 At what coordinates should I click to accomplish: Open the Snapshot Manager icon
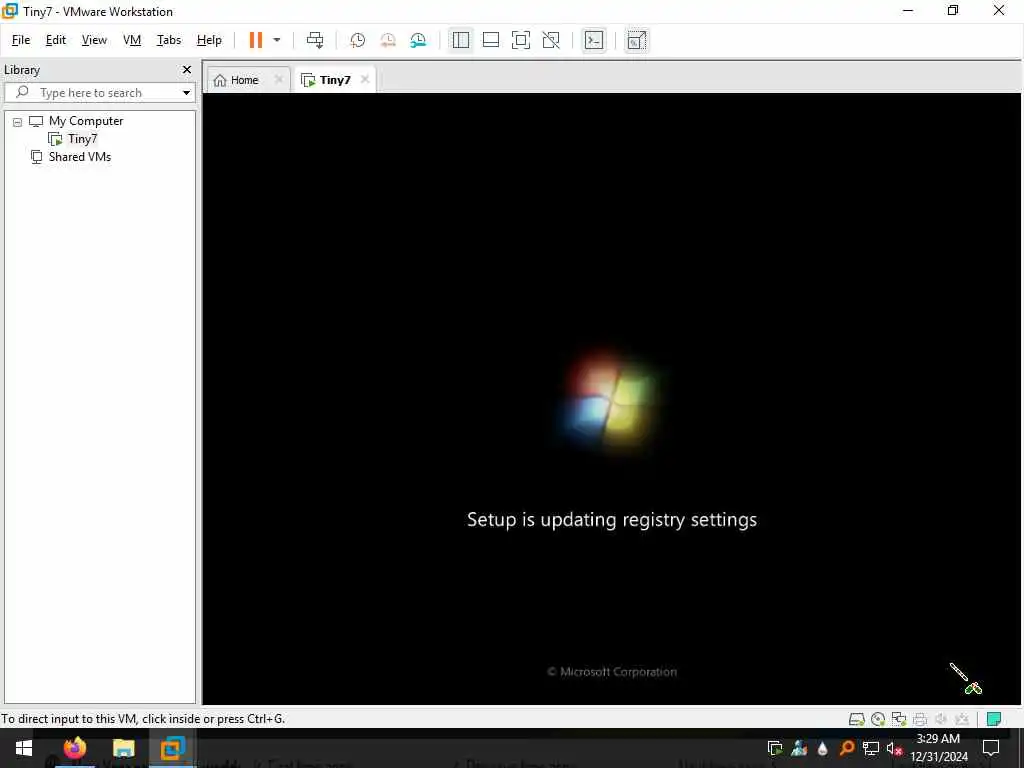coord(419,40)
